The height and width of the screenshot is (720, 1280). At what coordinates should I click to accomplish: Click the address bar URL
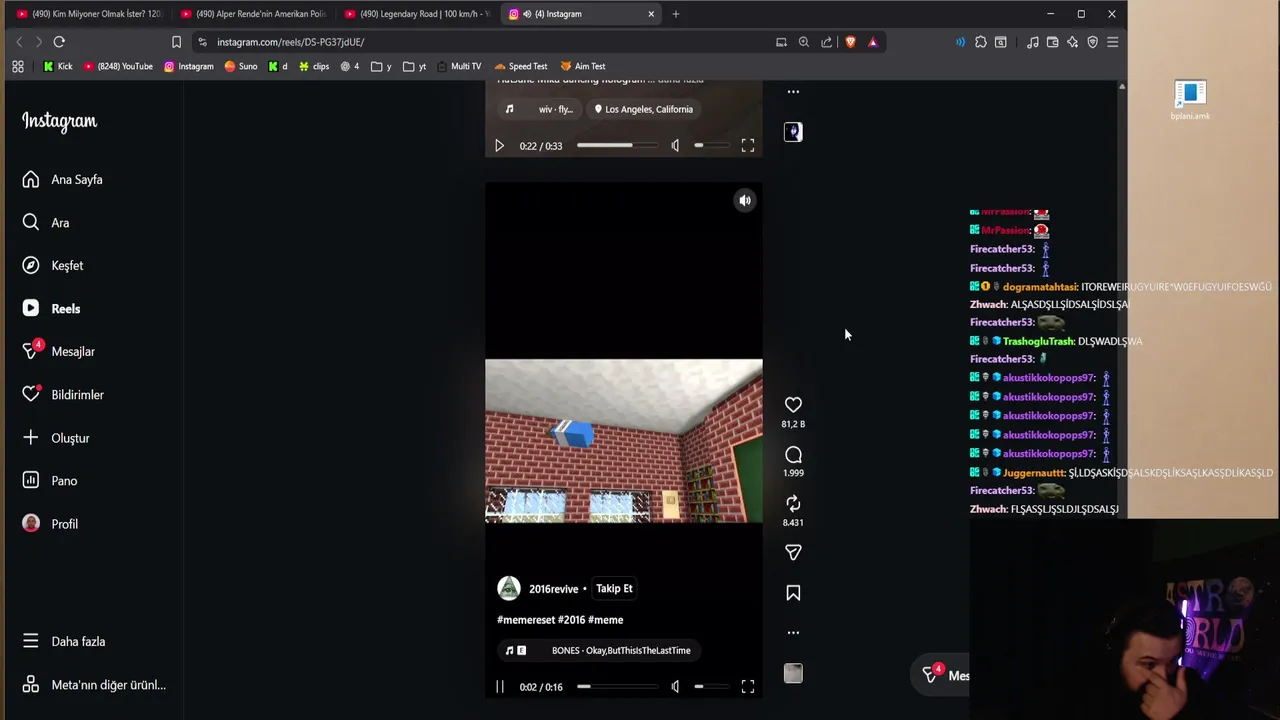(x=290, y=42)
